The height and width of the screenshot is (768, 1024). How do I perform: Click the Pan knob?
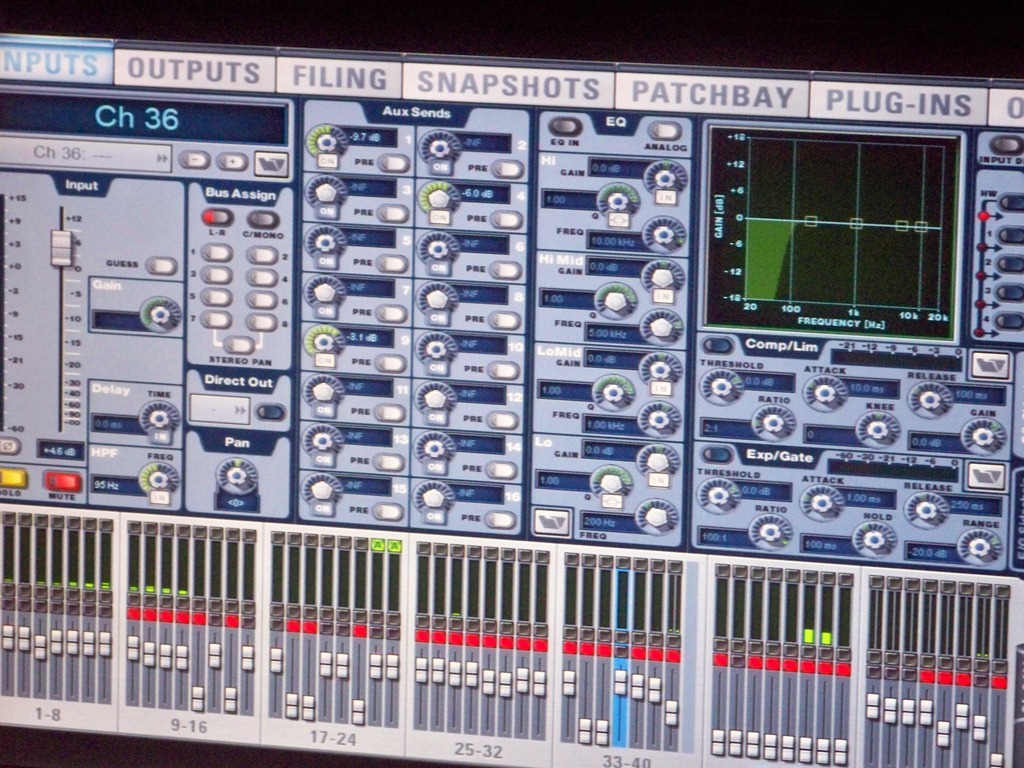point(237,477)
